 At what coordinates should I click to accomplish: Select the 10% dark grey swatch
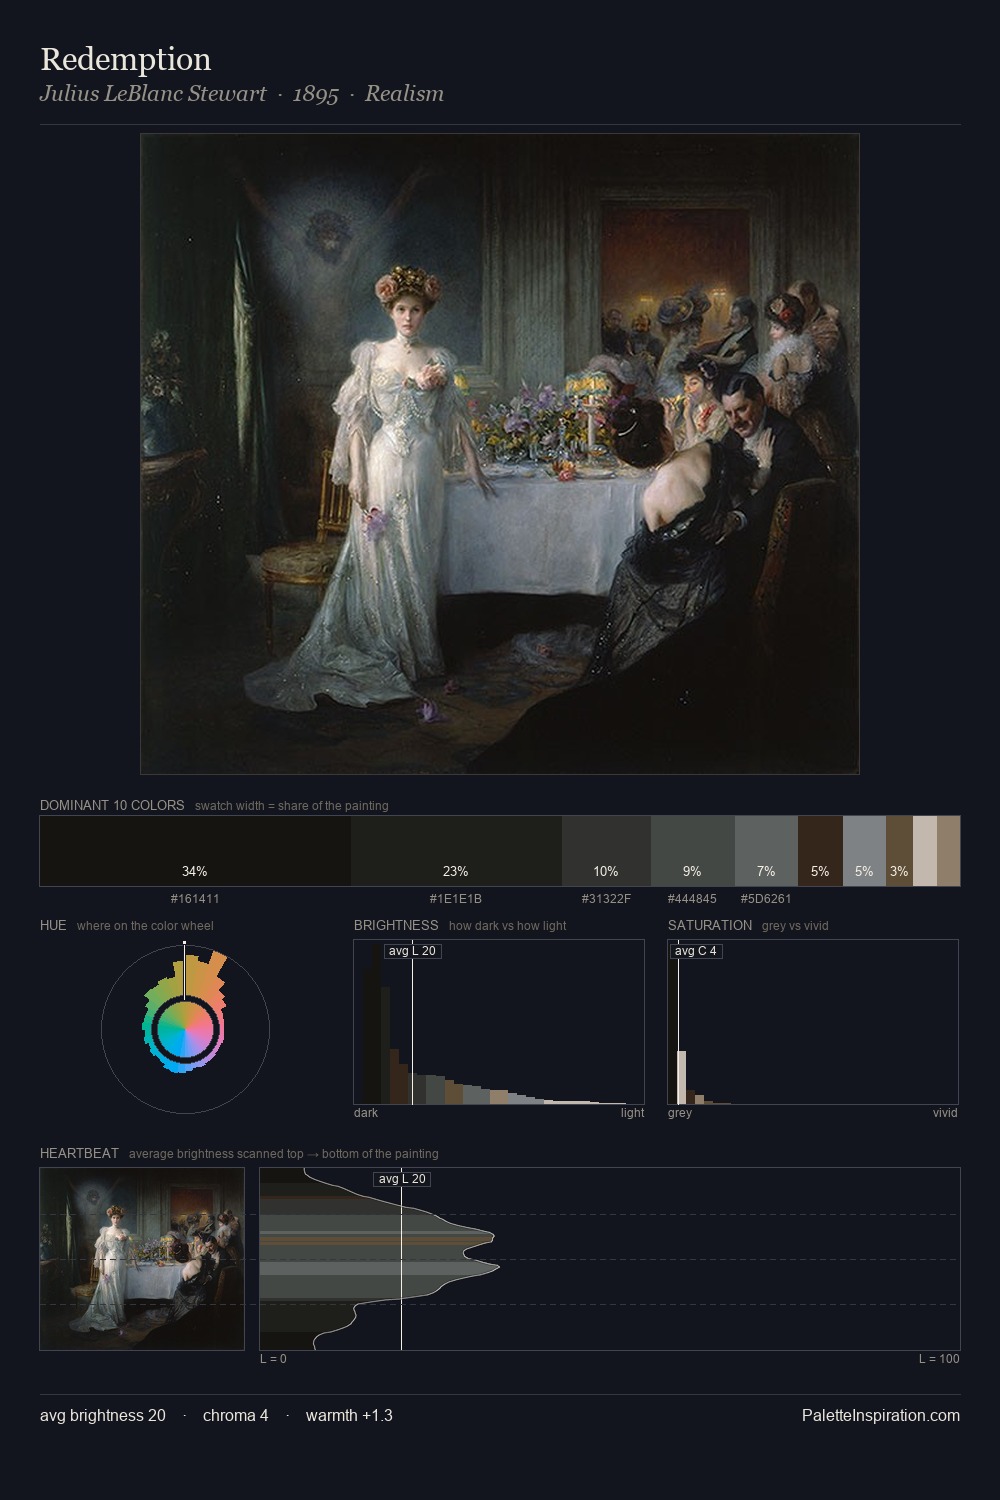click(606, 851)
